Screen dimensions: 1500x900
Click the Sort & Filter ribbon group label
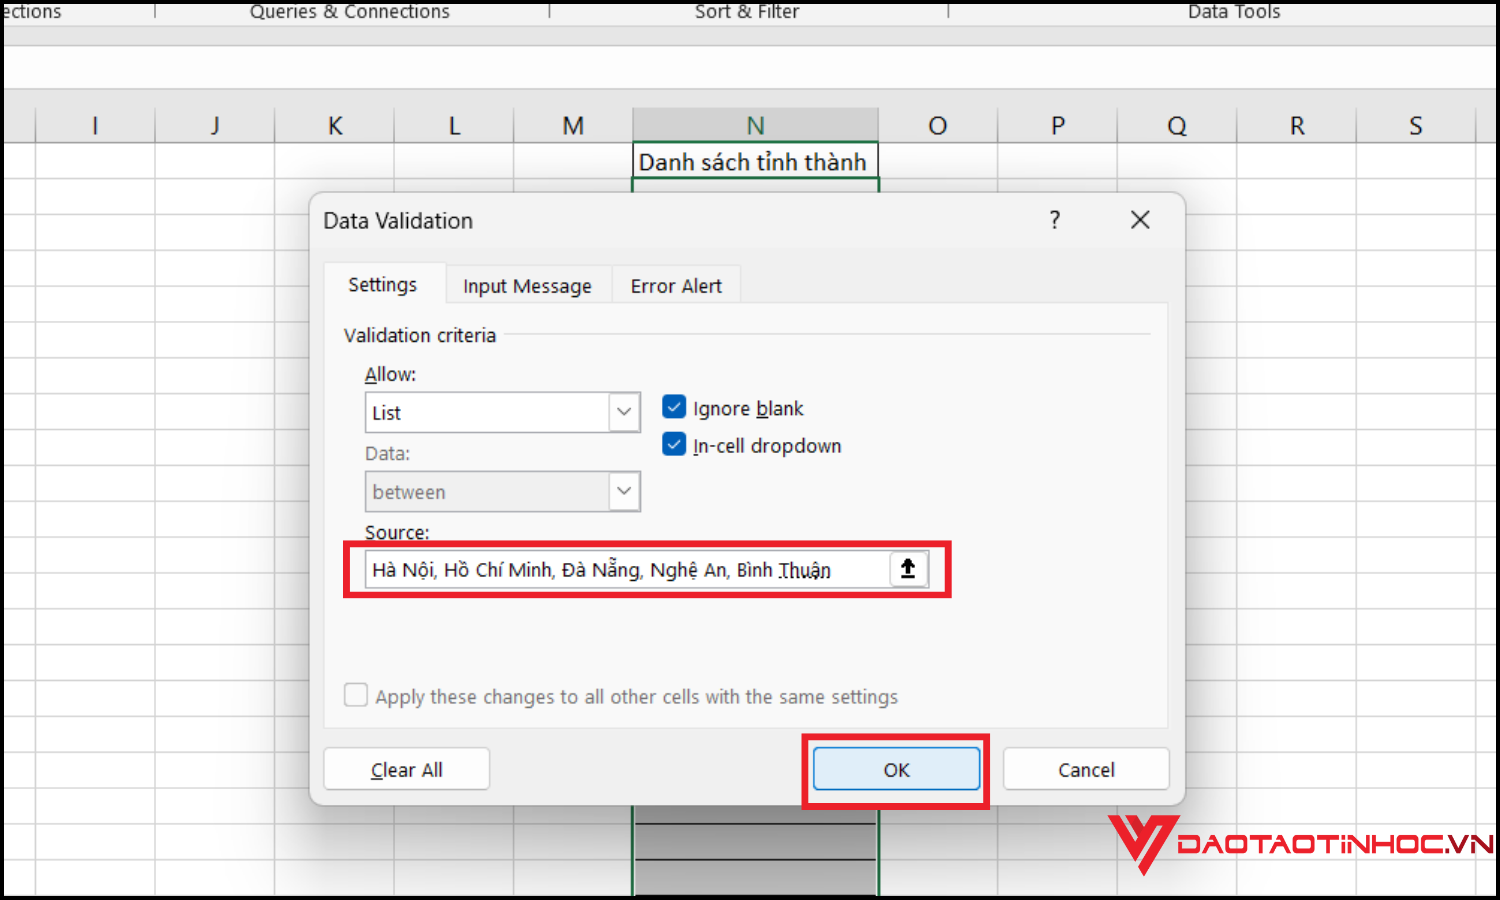pyautogui.click(x=746, y=12)
